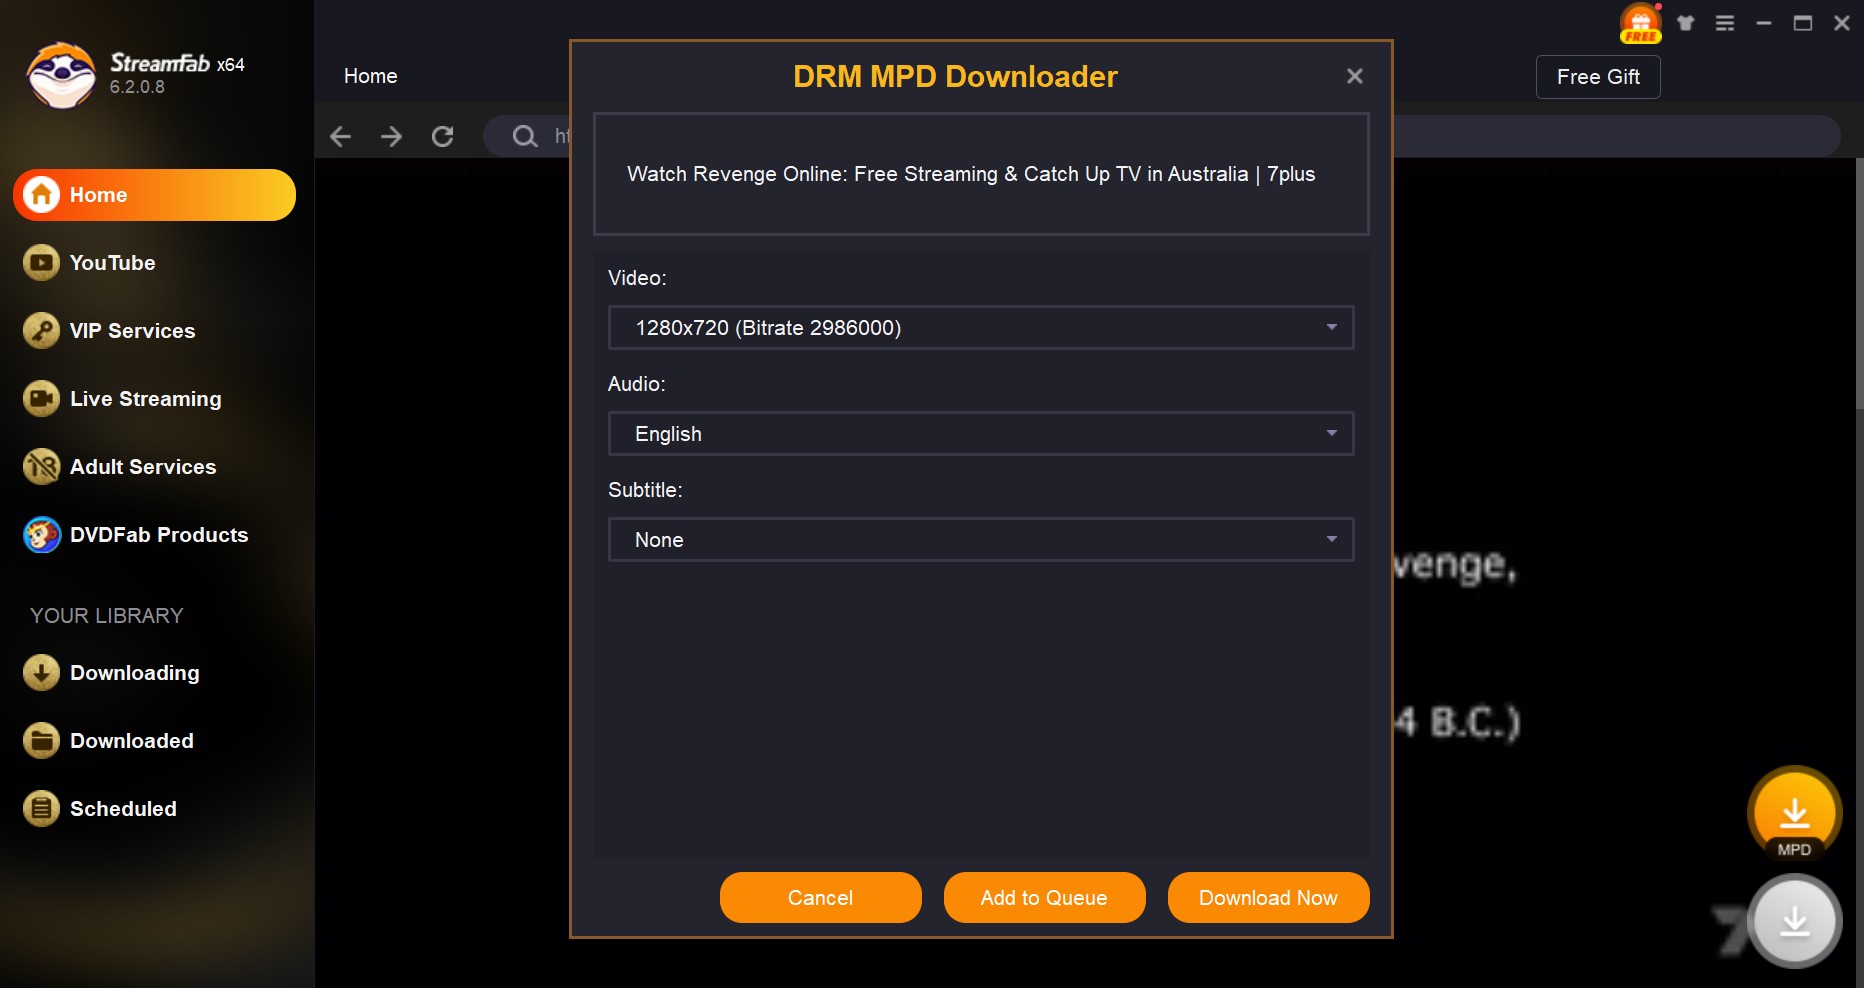1864x988 pixels.
Task: Open the Audio language dropdown
Action: pos(981,434)
